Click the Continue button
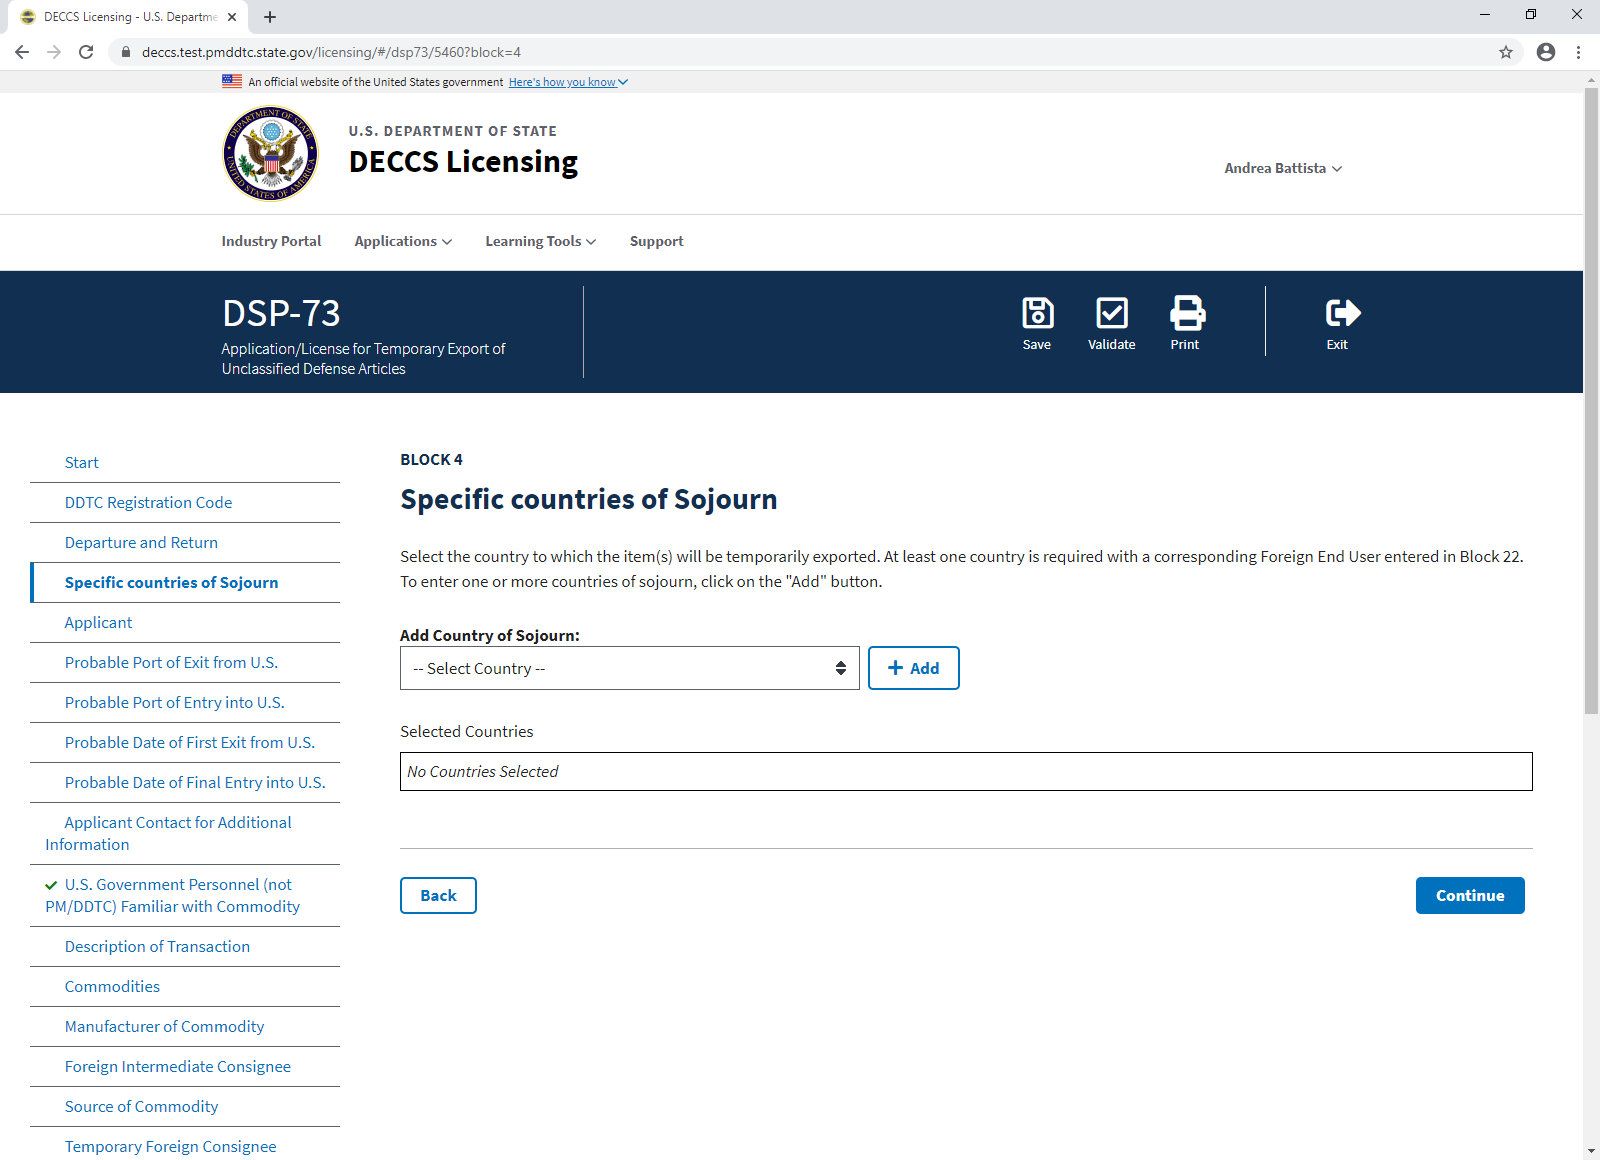Image resolution: width=1600 pixels, height=1160 pixels. [1470, 896]
